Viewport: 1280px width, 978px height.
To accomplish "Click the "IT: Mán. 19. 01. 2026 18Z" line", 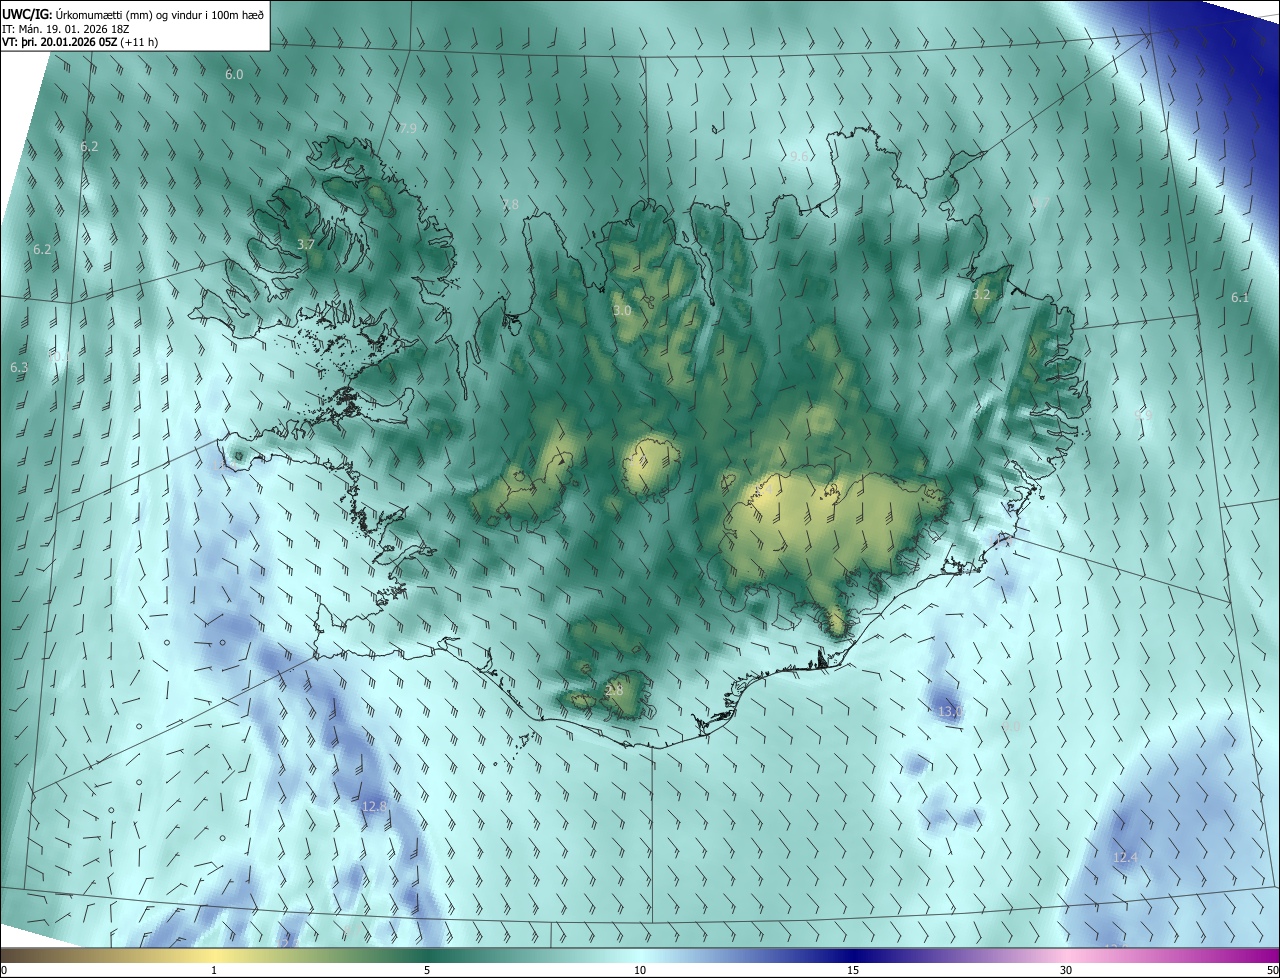I will click(x=65, y=28).
